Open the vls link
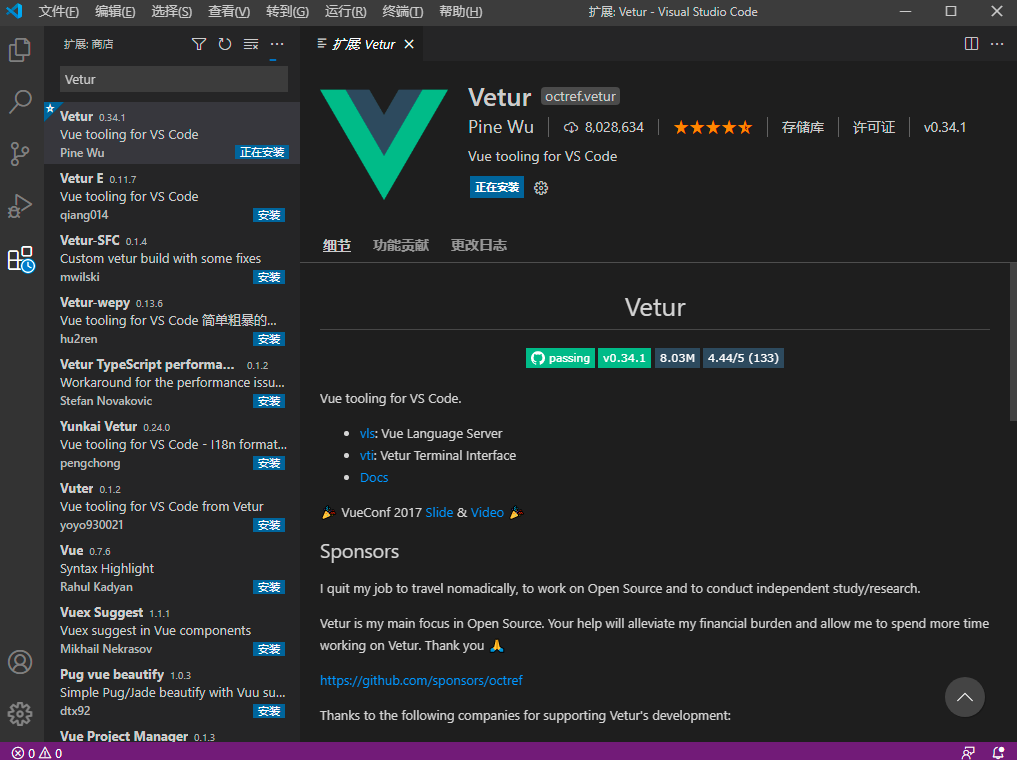1017x760 pixels. (x=366, y=433)
